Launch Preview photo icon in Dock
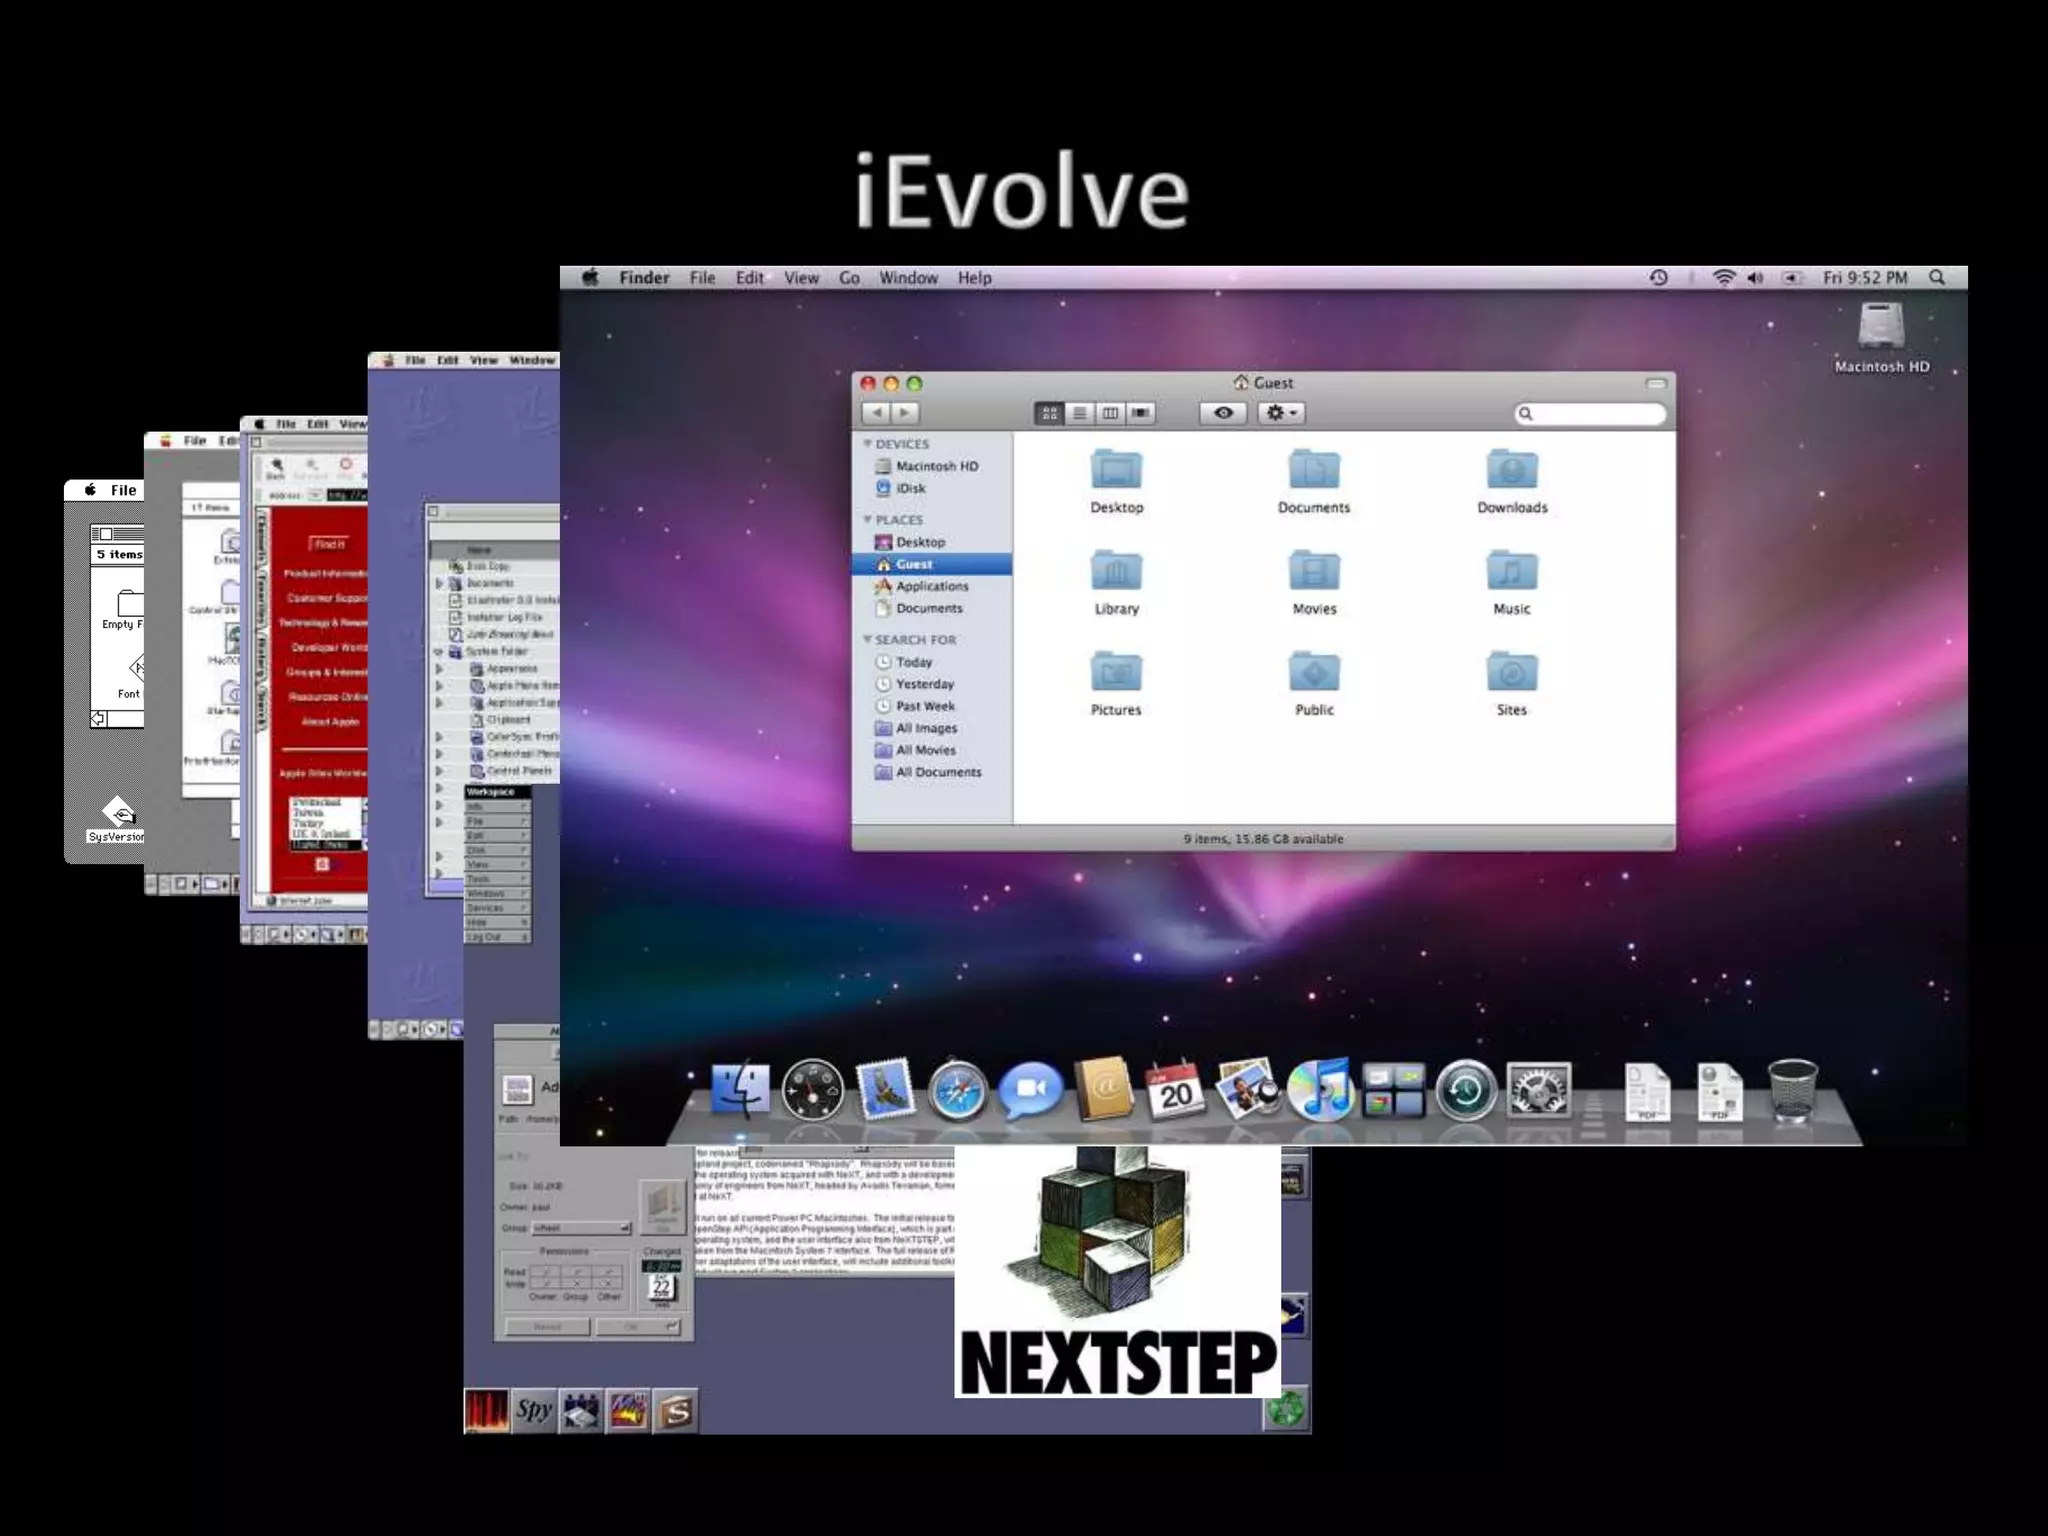The width and height of the screenshot is (2048, 1536). click(1247, 1088)
